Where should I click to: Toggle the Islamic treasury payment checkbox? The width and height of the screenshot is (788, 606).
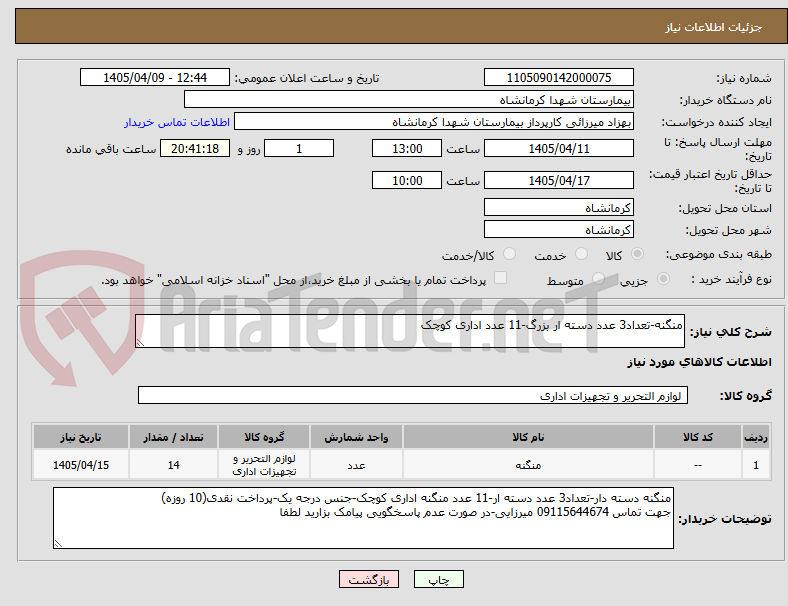(501, 278)
